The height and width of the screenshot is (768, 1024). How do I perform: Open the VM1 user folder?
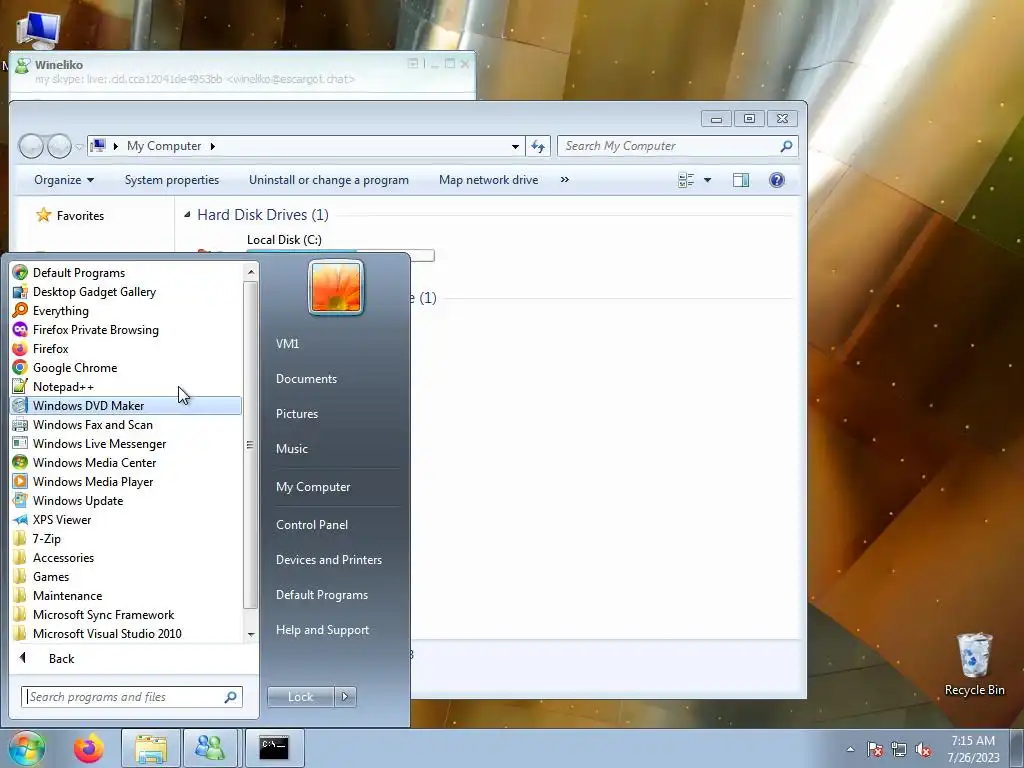[287, 344]
